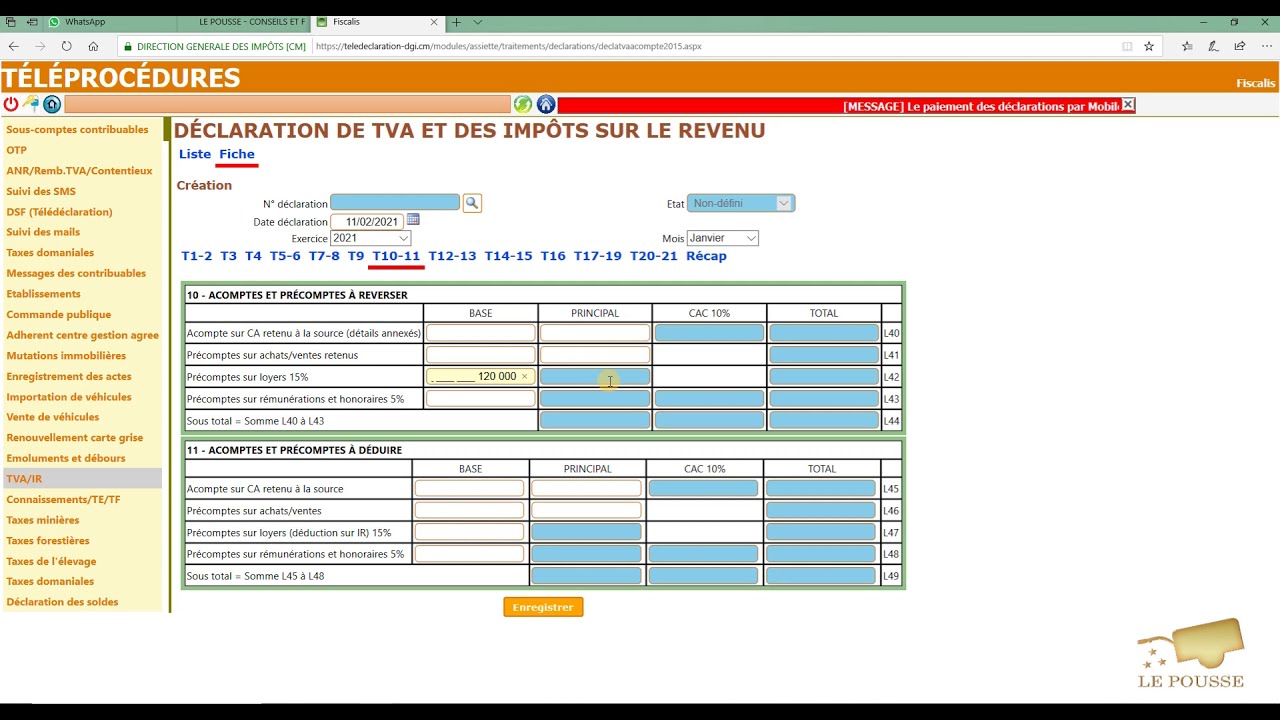Open Déclaration des soldes in sidebar

[62, 602]
